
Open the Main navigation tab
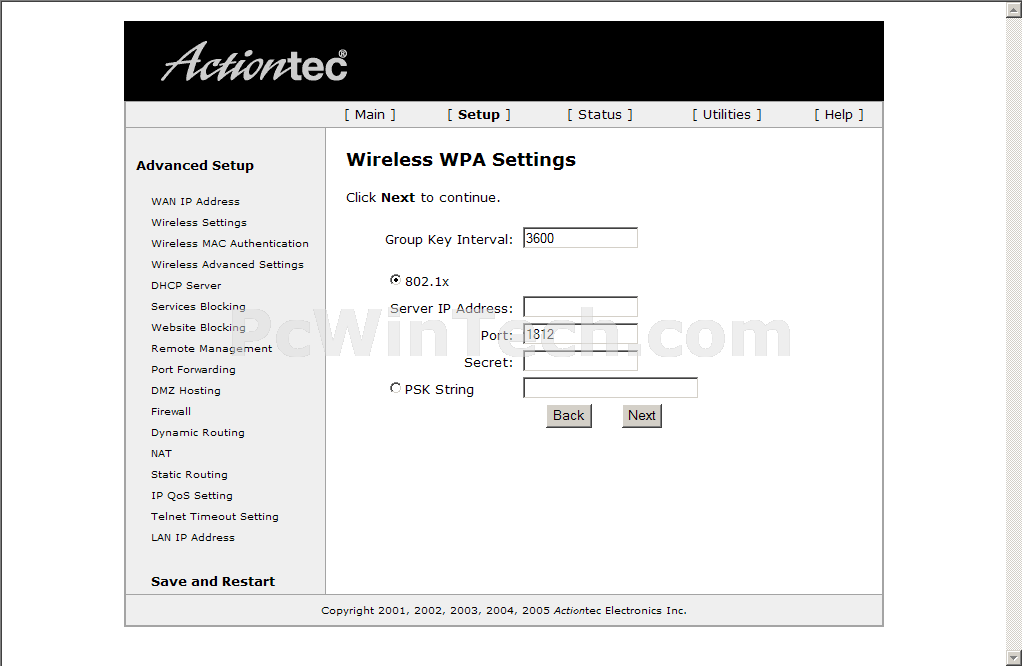(x=370, y=115)
